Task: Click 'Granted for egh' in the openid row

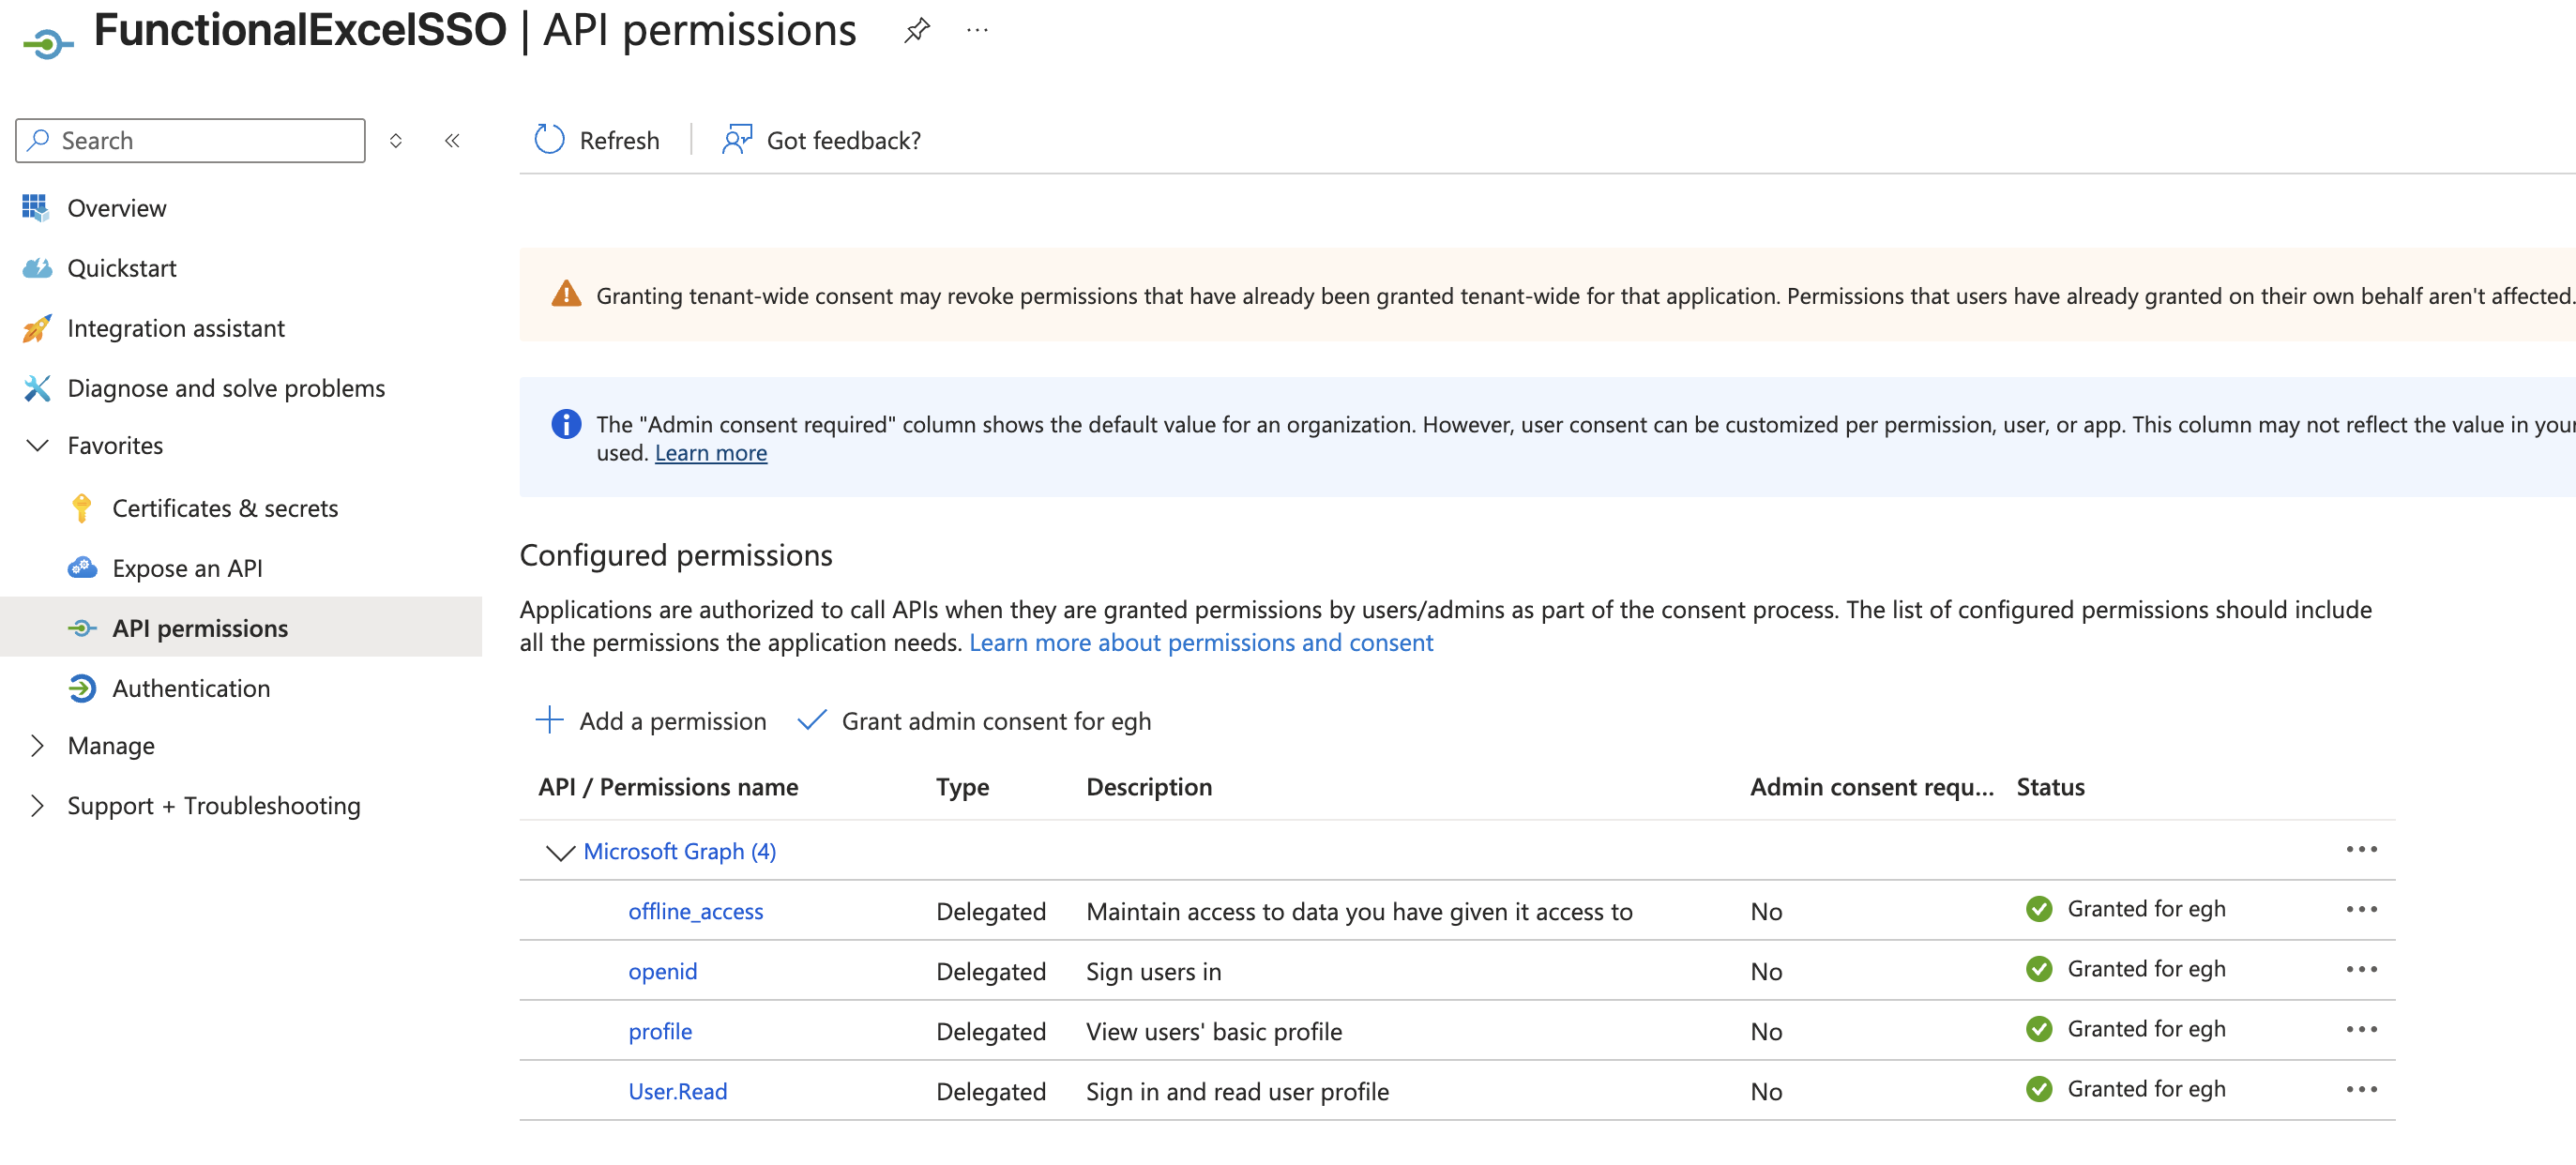Action: (2146, 969)
